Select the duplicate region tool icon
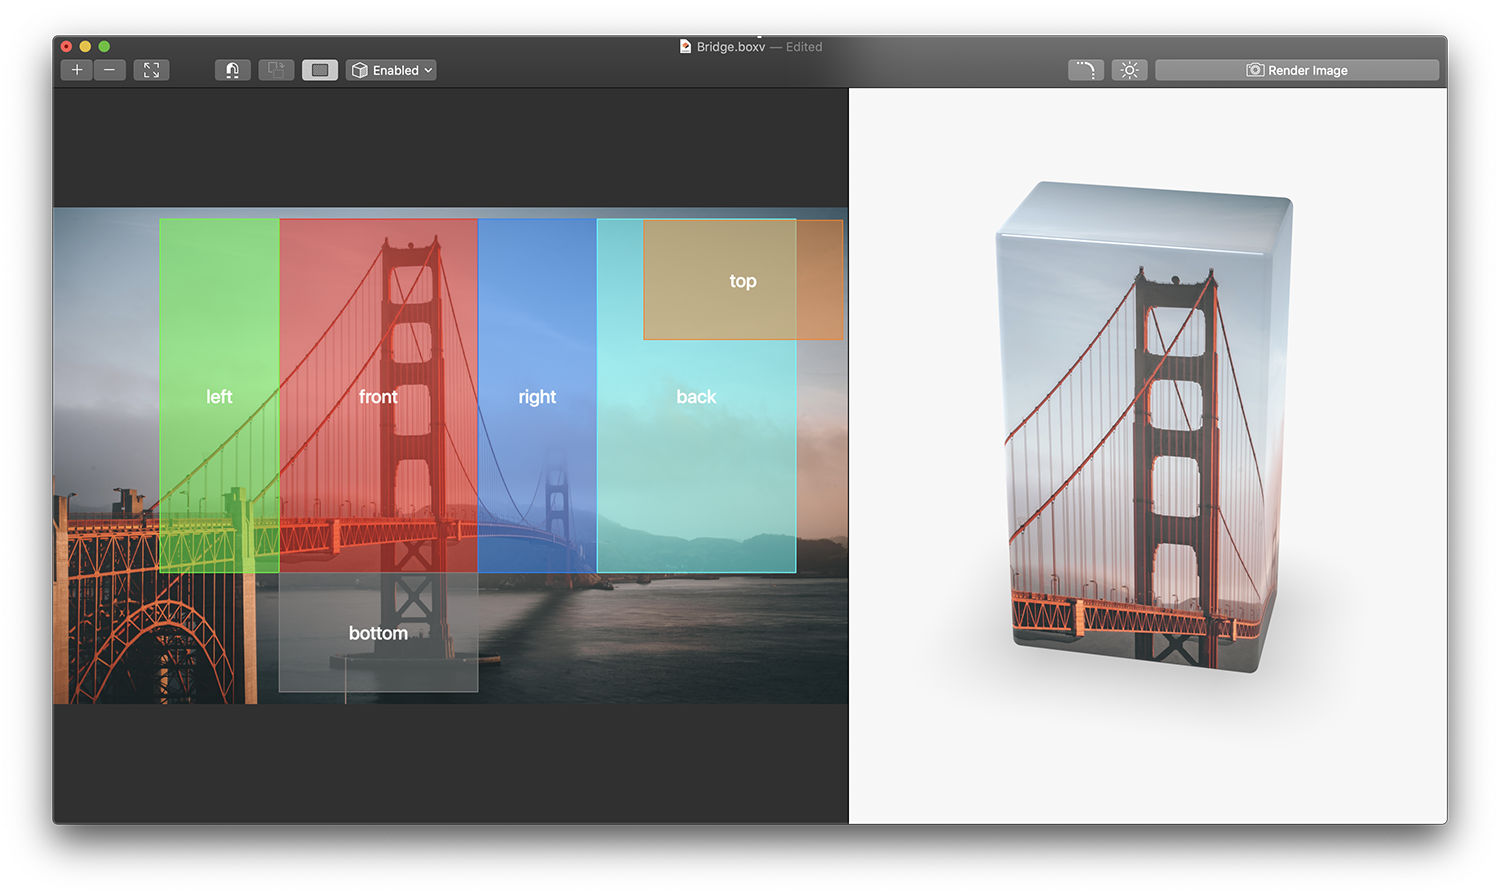 click(276, 70)
